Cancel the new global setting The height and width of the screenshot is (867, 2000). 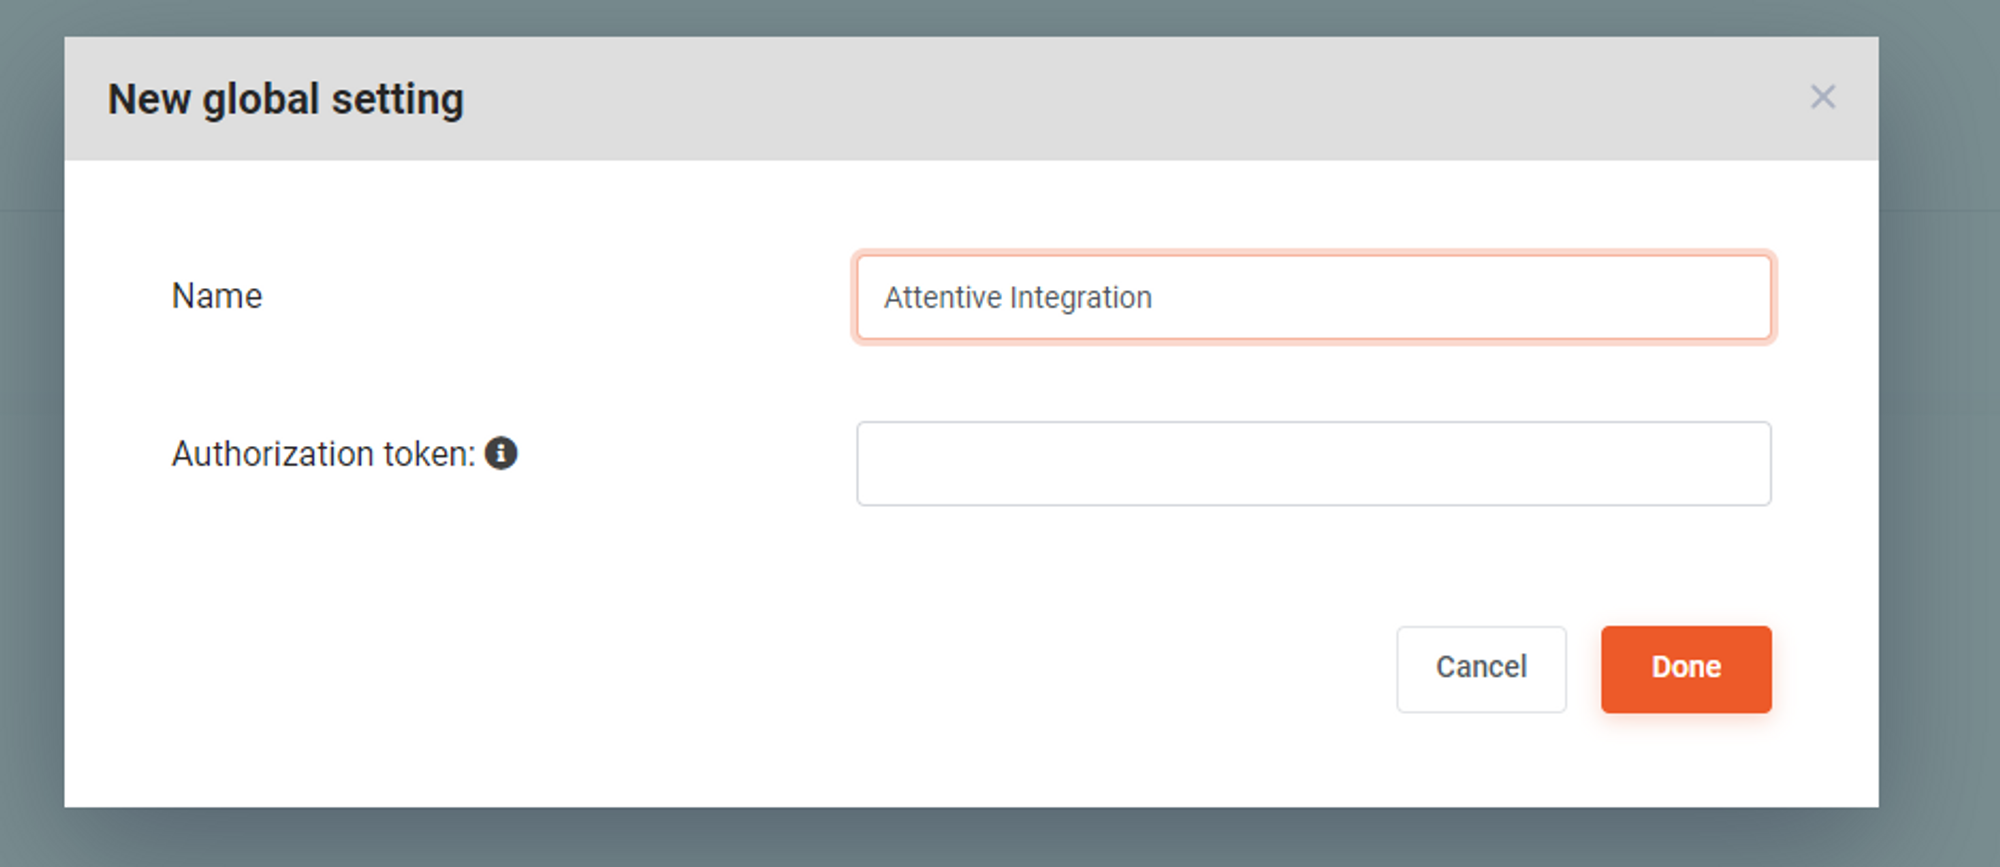point(1481,669)
